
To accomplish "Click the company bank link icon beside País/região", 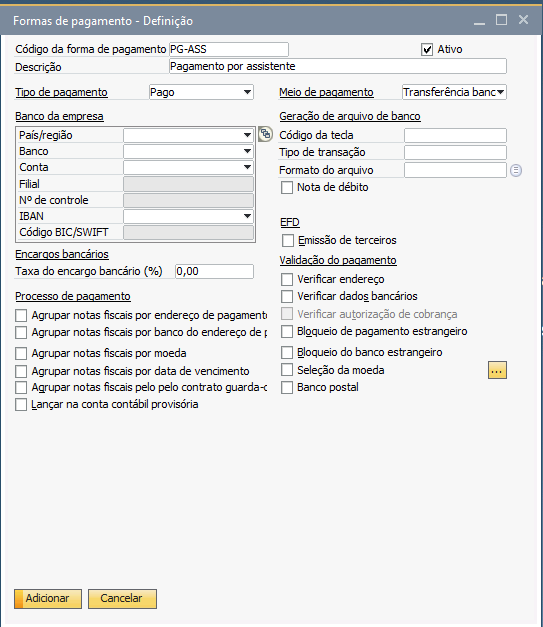I will 265,134.
